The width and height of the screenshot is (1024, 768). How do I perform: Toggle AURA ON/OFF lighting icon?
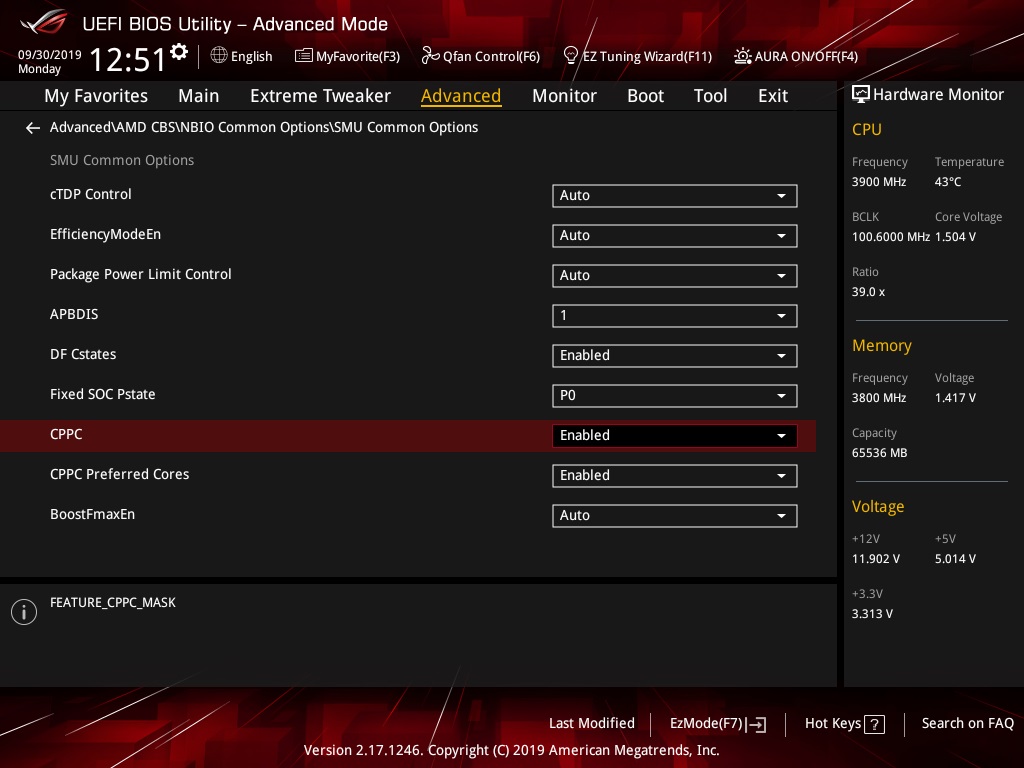[x=743, y=56]
